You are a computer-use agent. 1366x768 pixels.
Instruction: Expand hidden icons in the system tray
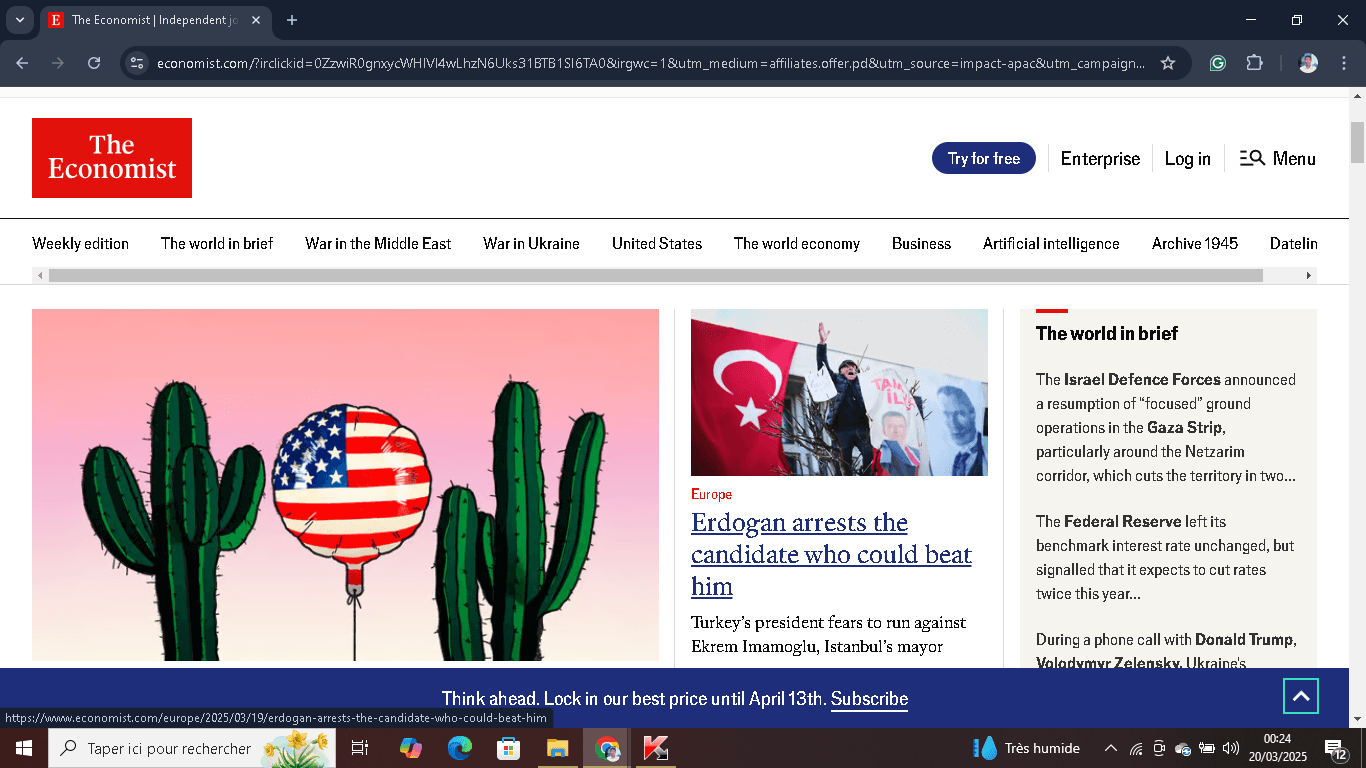tap(1110, 748)
